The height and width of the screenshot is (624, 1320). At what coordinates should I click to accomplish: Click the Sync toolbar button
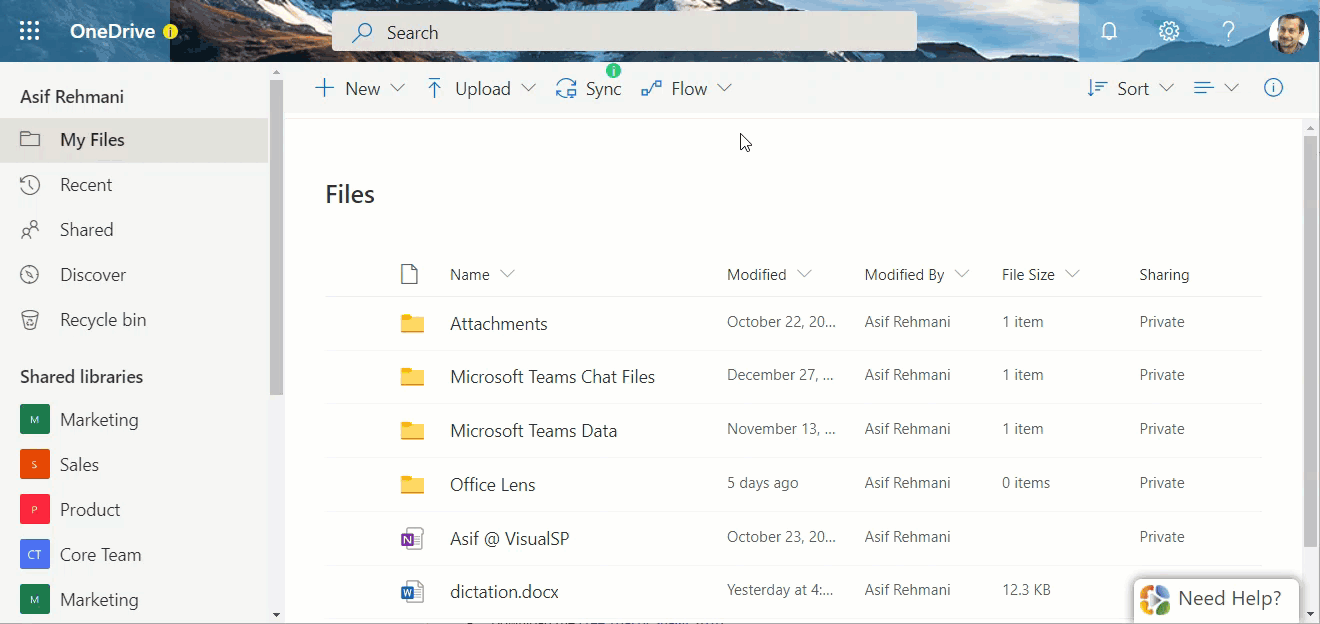(x=589, y=88)
